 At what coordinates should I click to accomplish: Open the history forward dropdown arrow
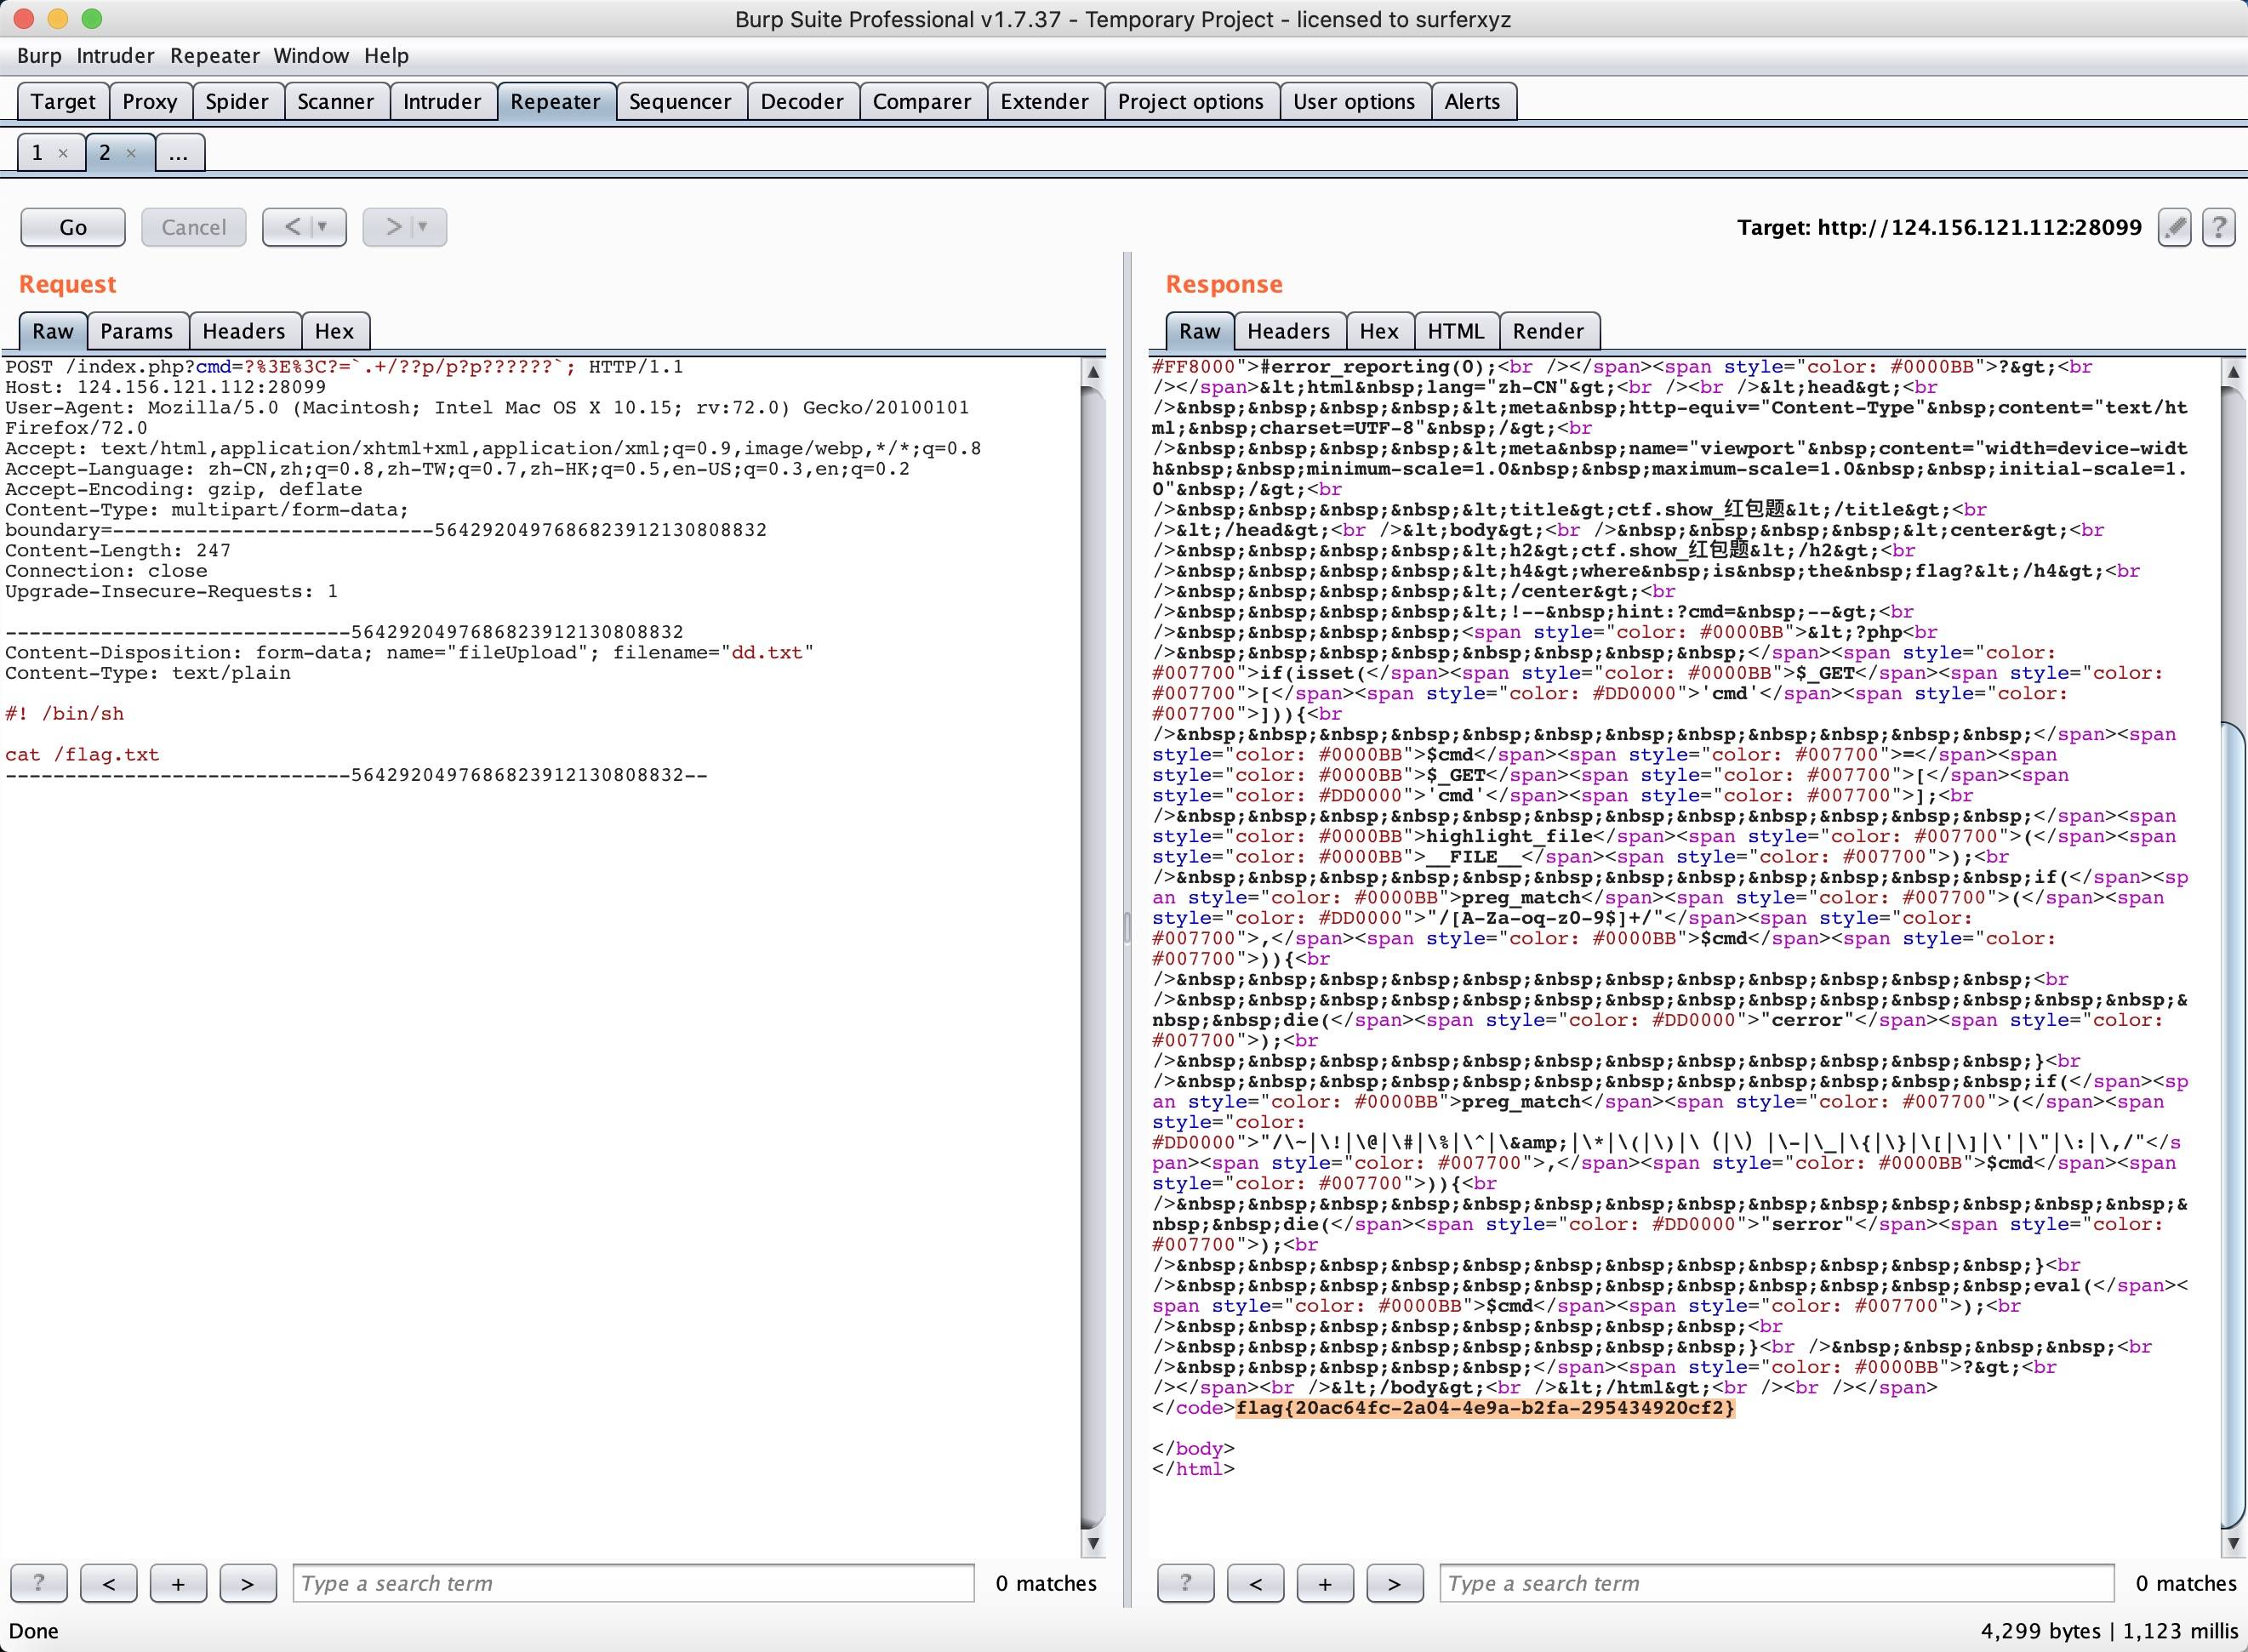point(423,227)
